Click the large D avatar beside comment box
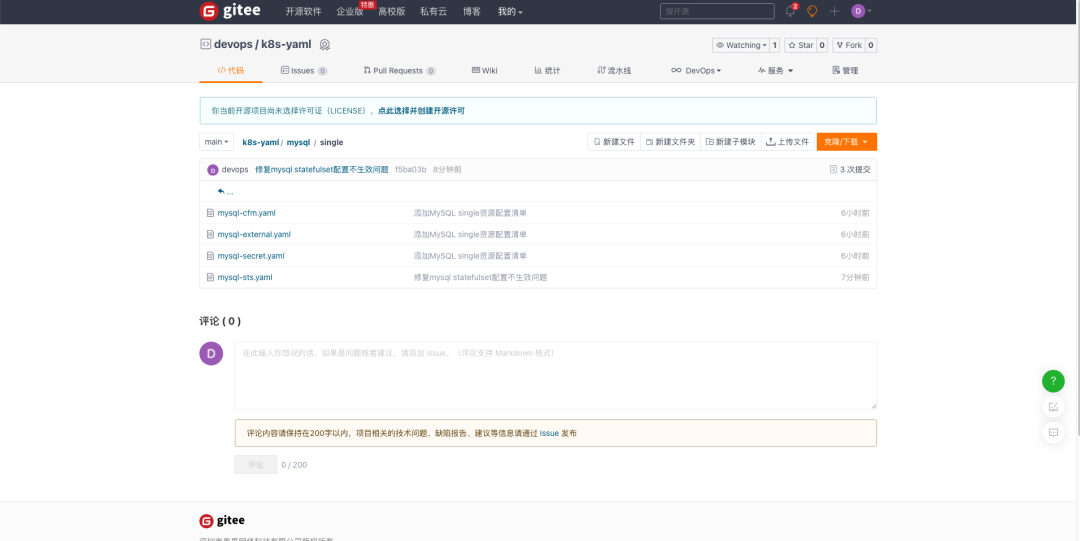The width and height of the screenshot is (1080, 541). [211, 354]
